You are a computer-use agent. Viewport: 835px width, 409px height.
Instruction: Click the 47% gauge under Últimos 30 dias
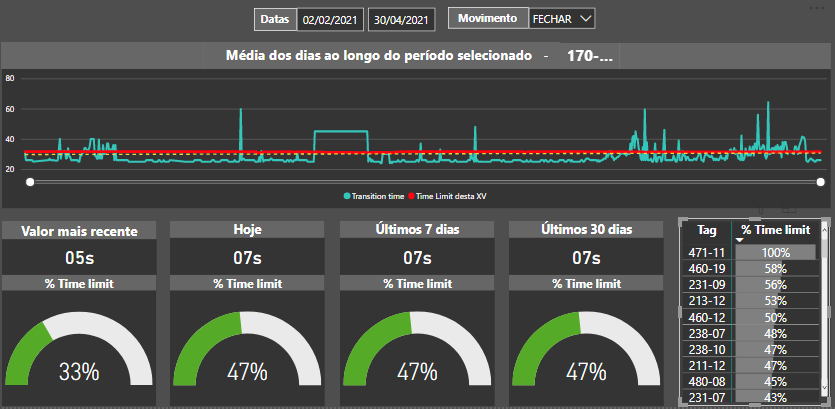[586, 348]
